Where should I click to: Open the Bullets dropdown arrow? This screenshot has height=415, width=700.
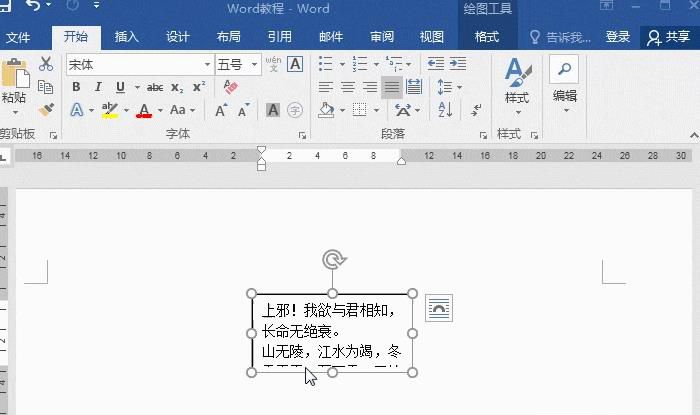[x=342, y=65]
